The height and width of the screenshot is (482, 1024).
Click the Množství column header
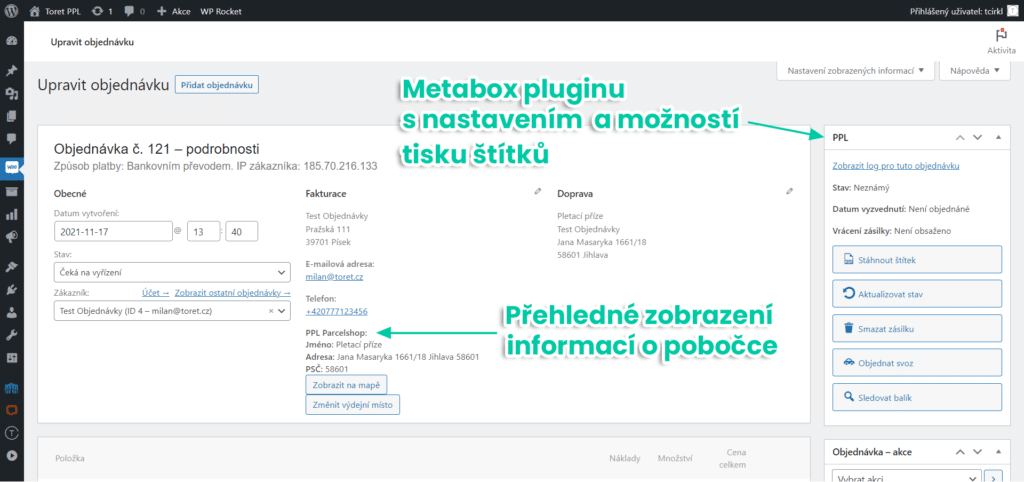point(675,458)
